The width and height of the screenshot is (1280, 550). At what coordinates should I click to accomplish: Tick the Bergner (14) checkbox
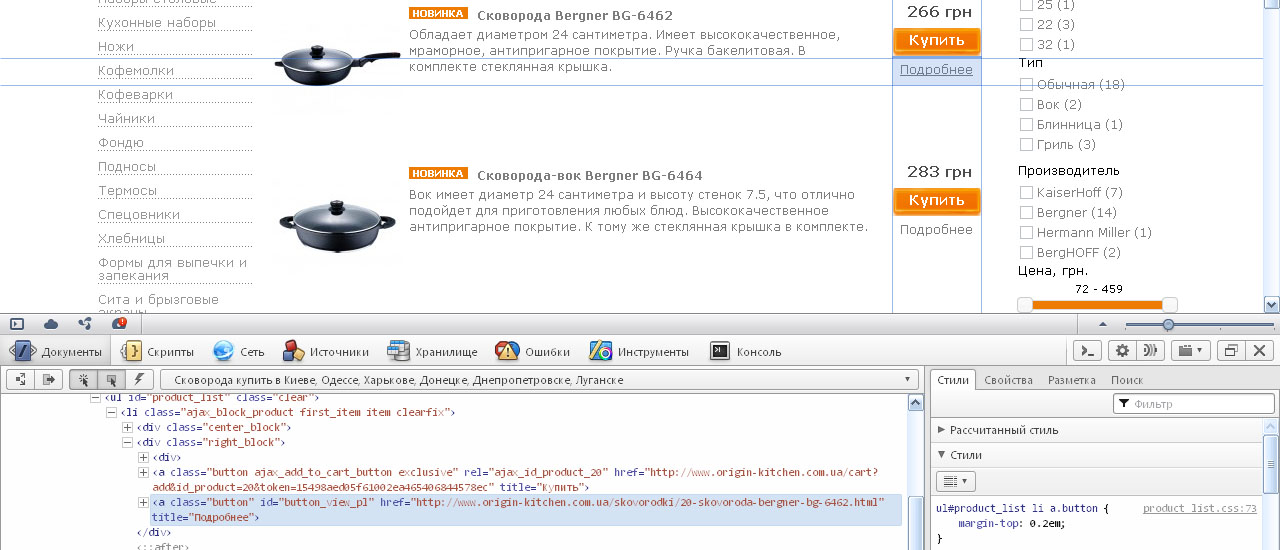pyautogui.click(x=1026, y=212)
